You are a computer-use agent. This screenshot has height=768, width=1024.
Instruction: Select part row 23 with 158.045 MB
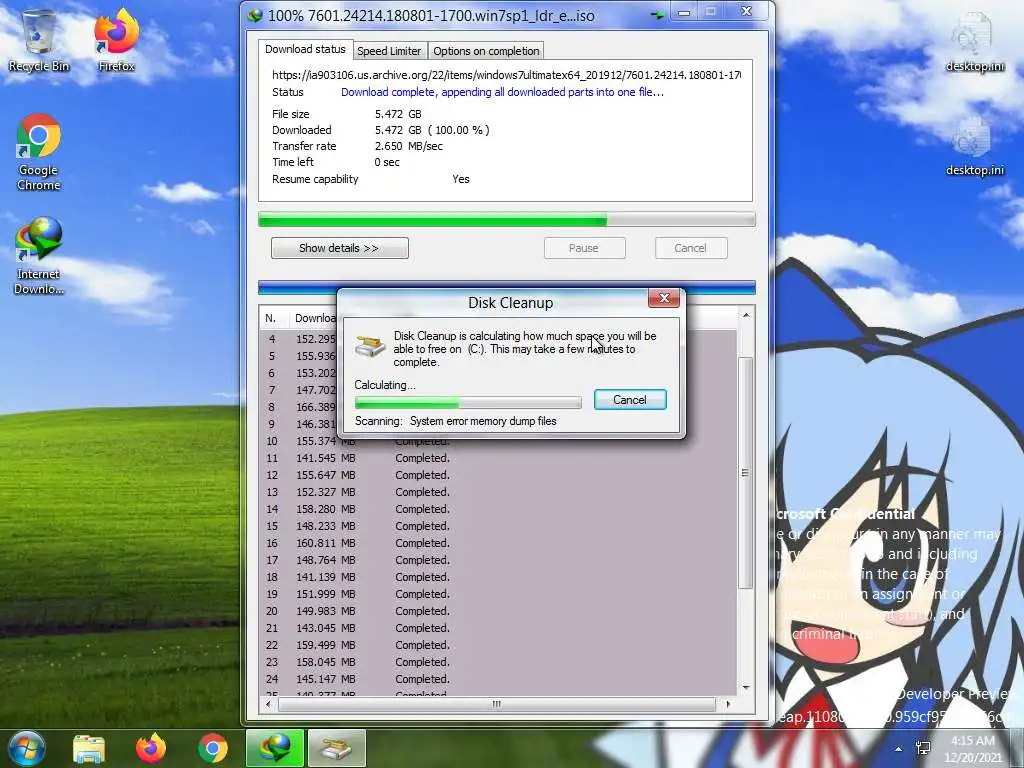pos(498,662)
